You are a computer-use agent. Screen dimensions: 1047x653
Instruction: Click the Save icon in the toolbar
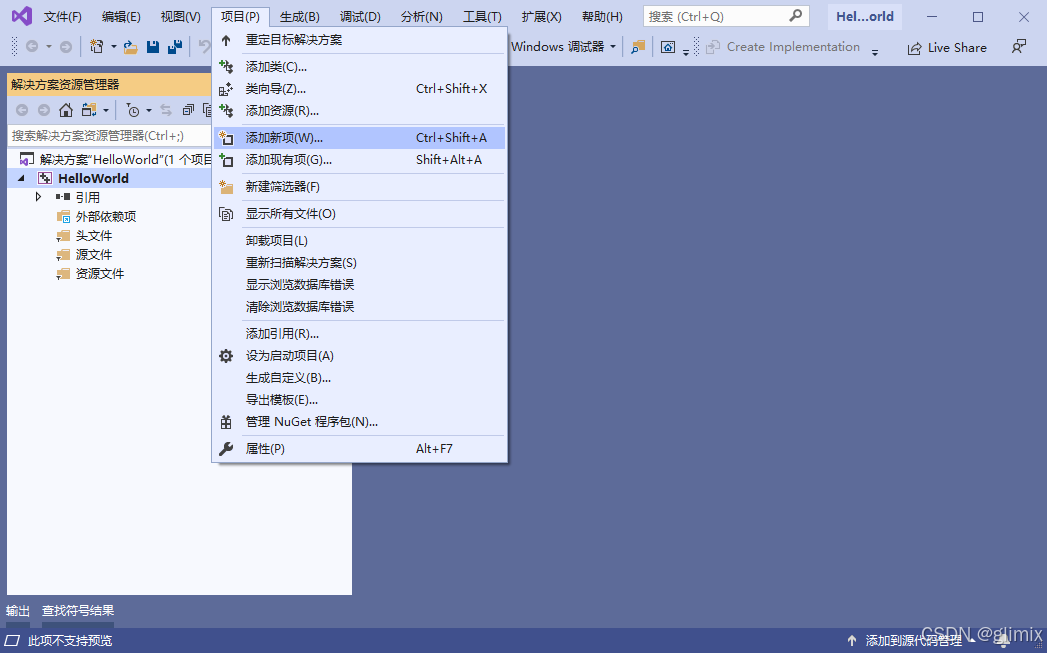point(153,46)
